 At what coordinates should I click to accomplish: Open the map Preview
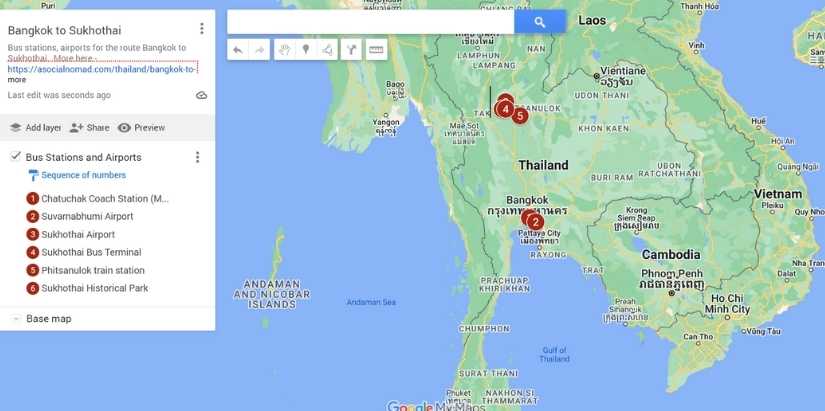[x=141, y=128]
